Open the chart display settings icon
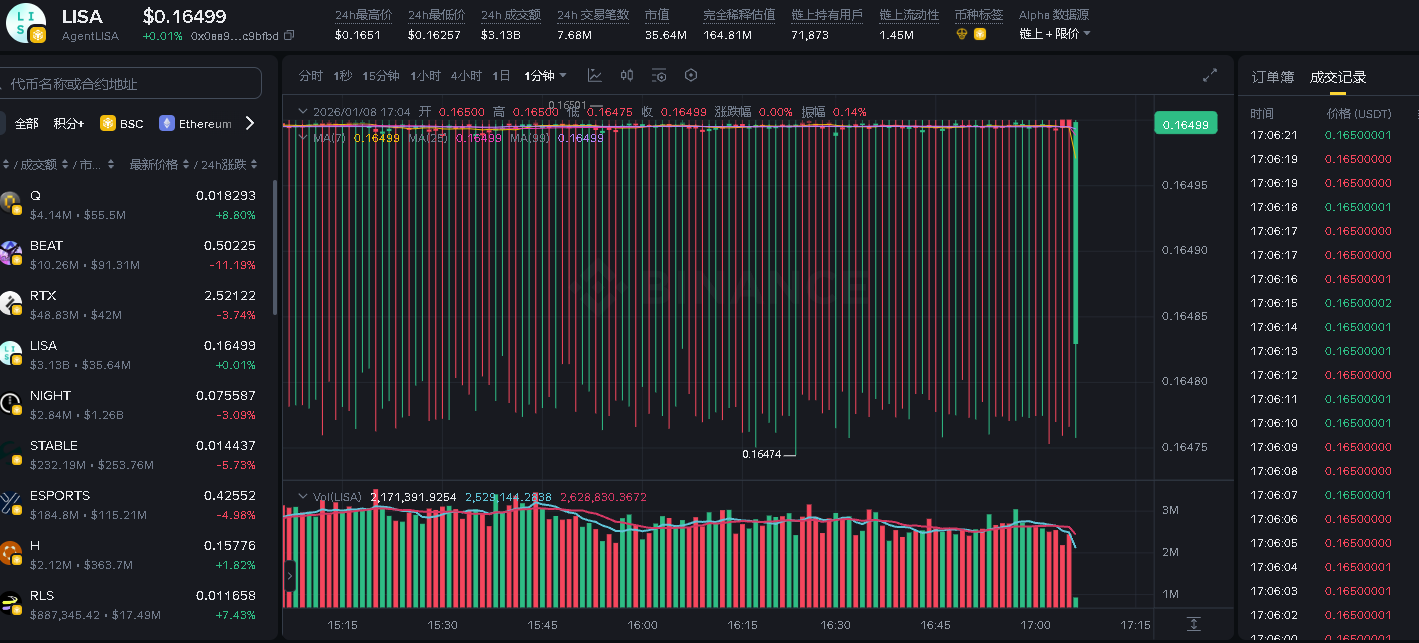Viewport: 1419px width, 643px height. click(659, 76)
